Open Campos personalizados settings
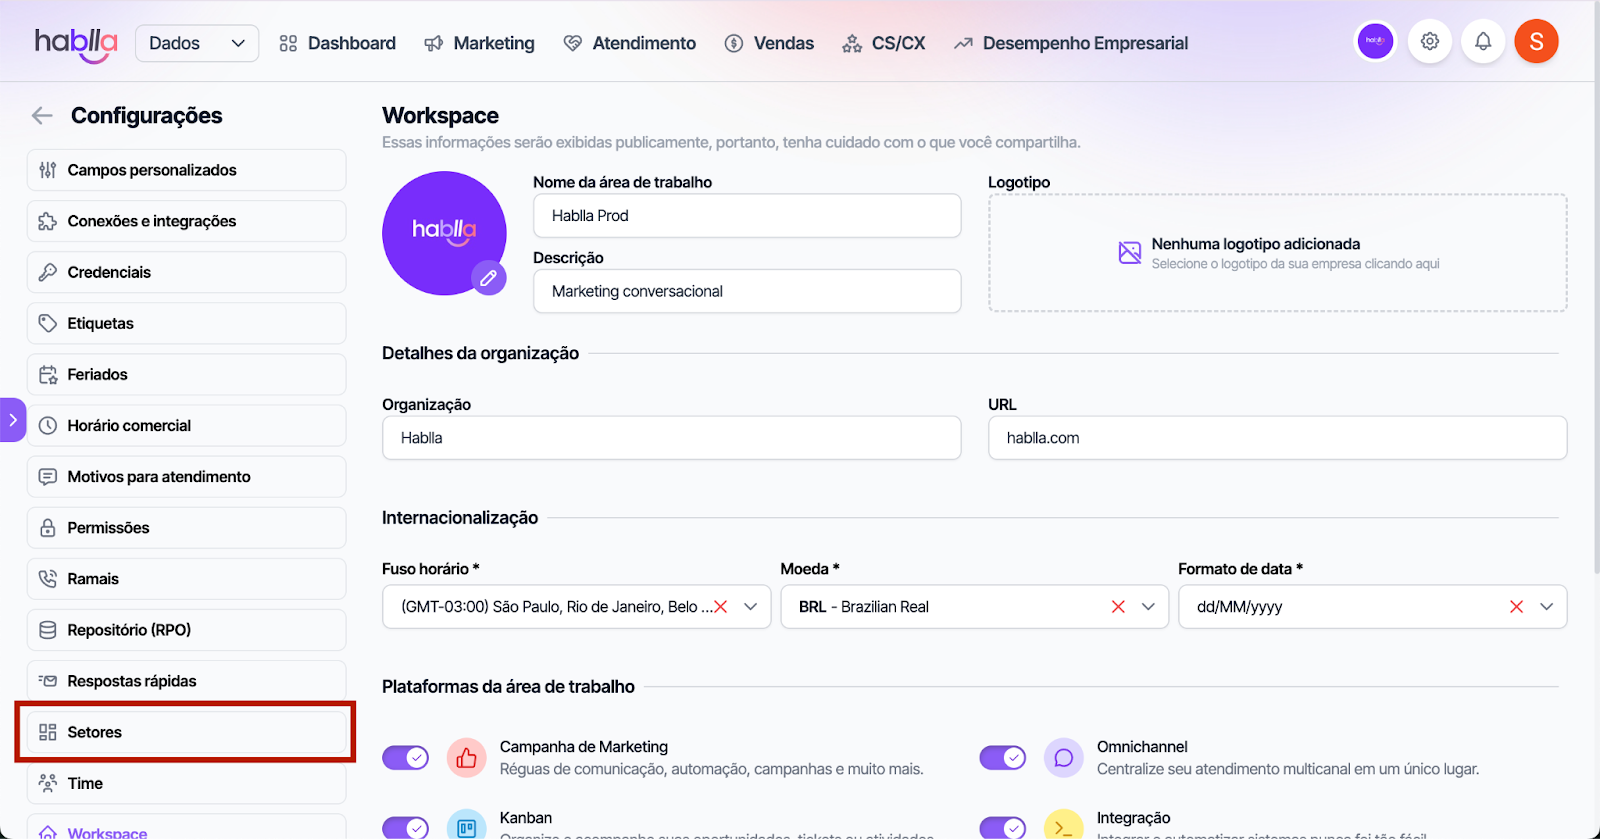The width and height of the screenshot is (1600, 839). coord(186,170)
